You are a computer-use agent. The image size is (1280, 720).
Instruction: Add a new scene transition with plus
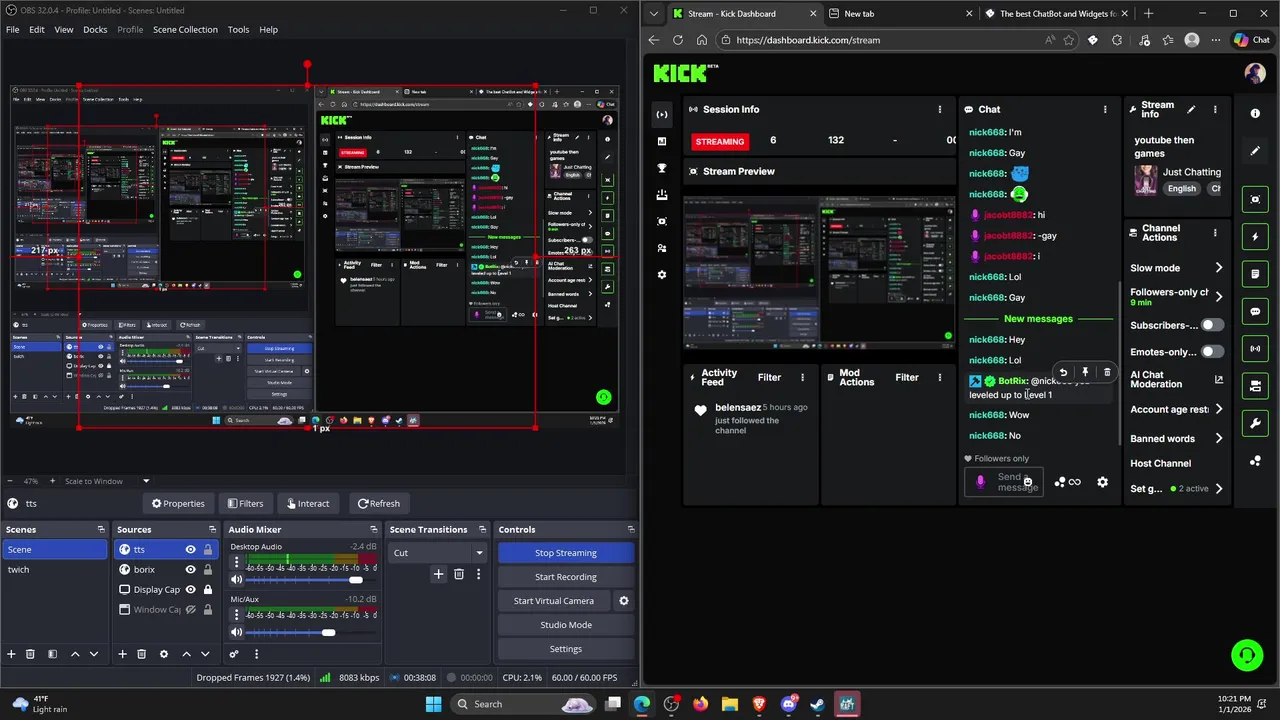click(438, 574)
